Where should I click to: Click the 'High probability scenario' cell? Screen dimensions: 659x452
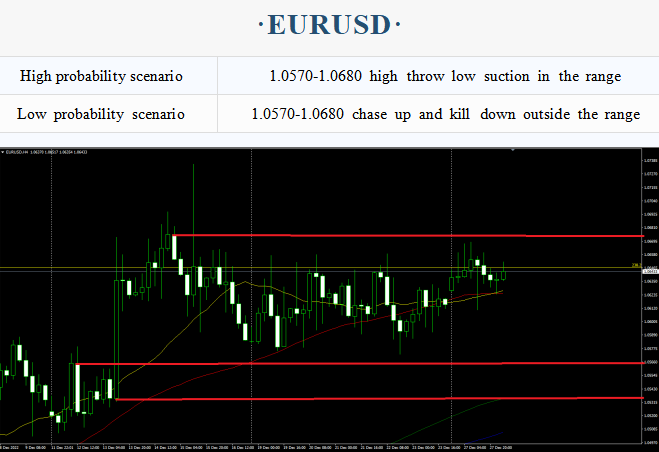(x=108, y=76)
